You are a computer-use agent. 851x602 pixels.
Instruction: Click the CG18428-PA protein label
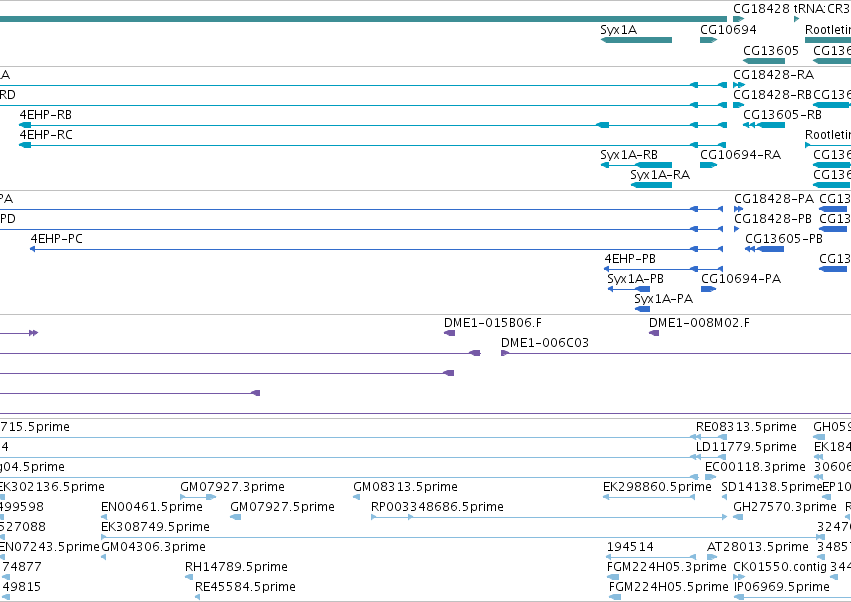tap(774, 199)
